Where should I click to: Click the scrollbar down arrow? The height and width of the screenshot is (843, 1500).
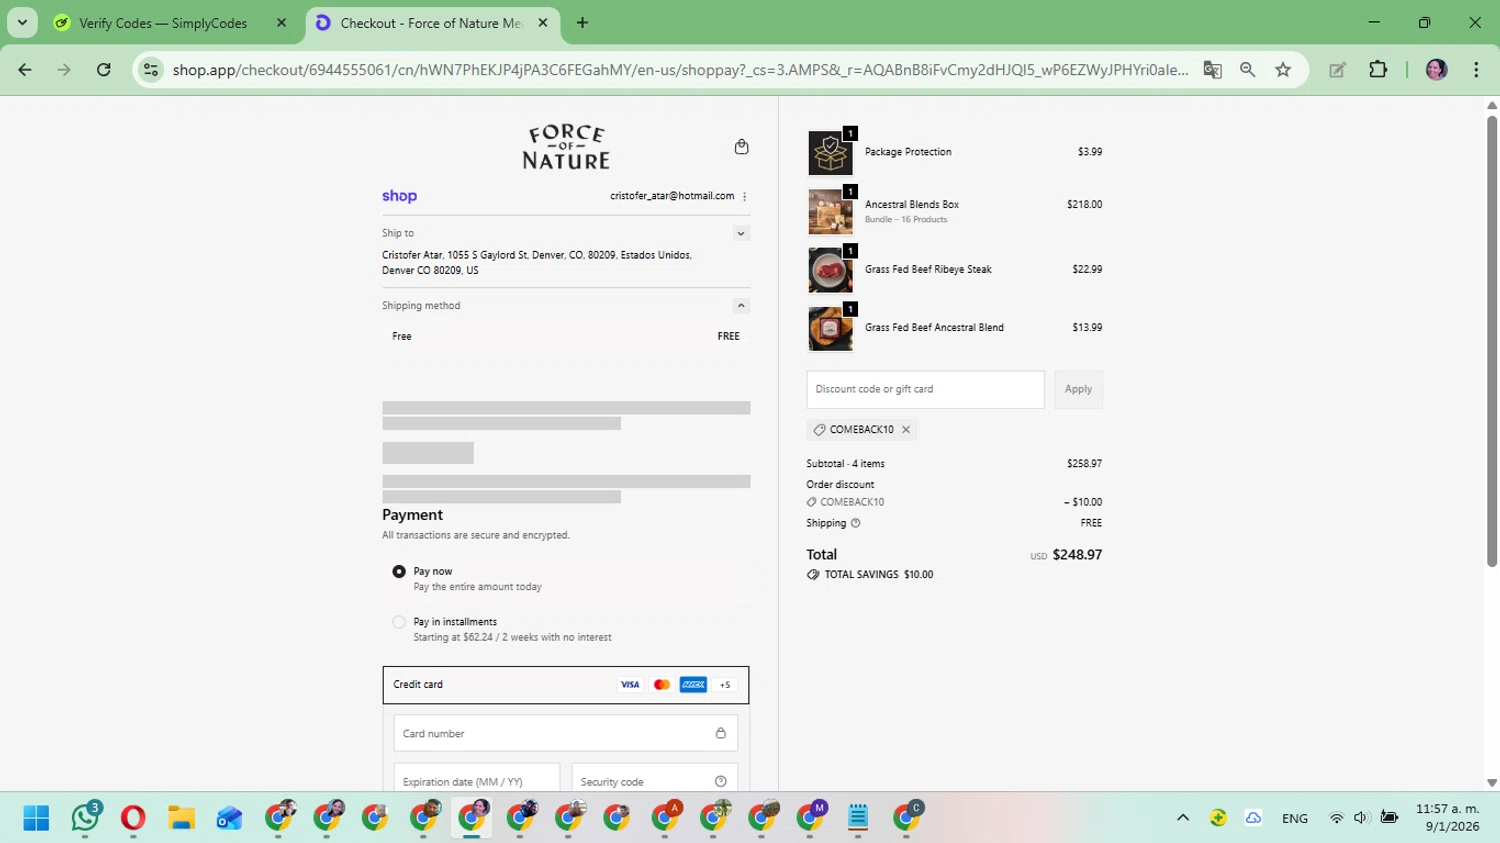[1492, 783]
